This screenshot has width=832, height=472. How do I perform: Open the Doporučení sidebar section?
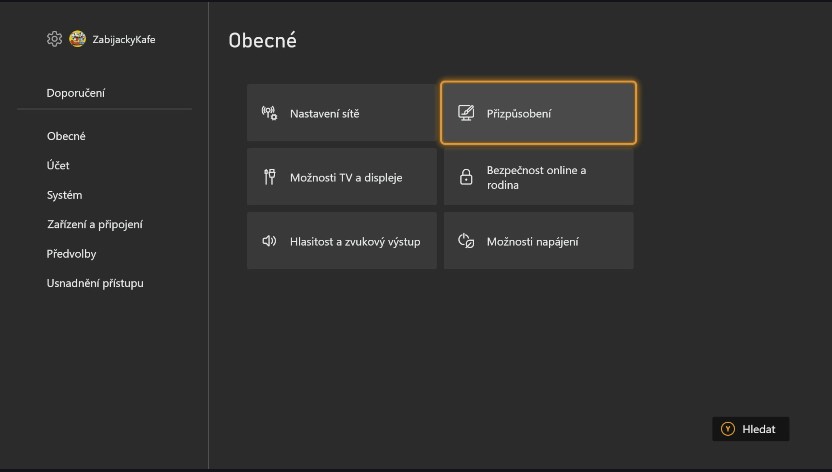[x=76, y=93]
